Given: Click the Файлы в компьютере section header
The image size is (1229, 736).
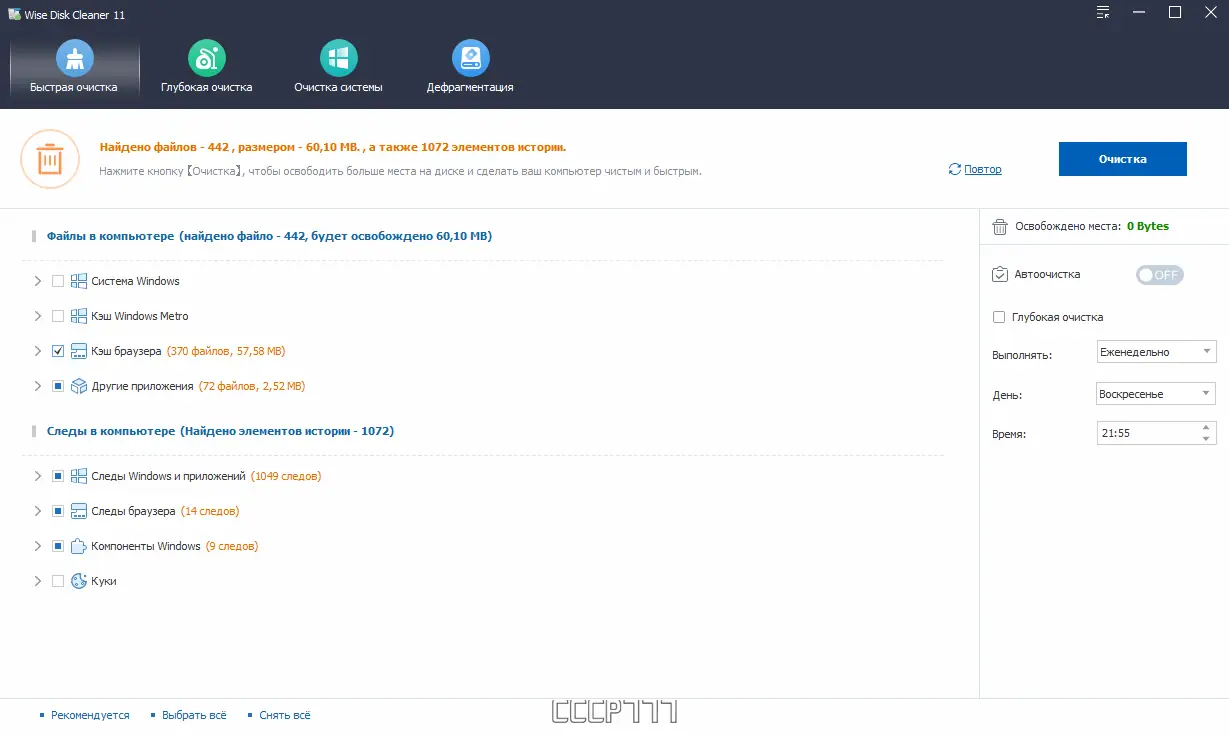Looking at the screenshot, I should point(269,237).
